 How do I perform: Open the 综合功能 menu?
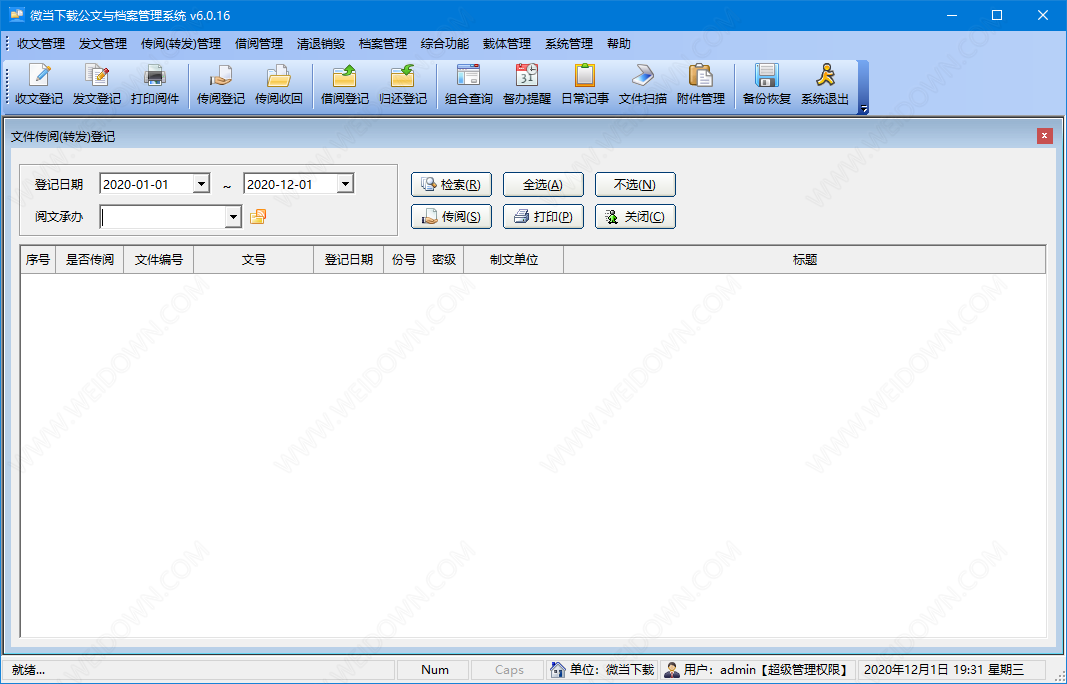[444, 44]
